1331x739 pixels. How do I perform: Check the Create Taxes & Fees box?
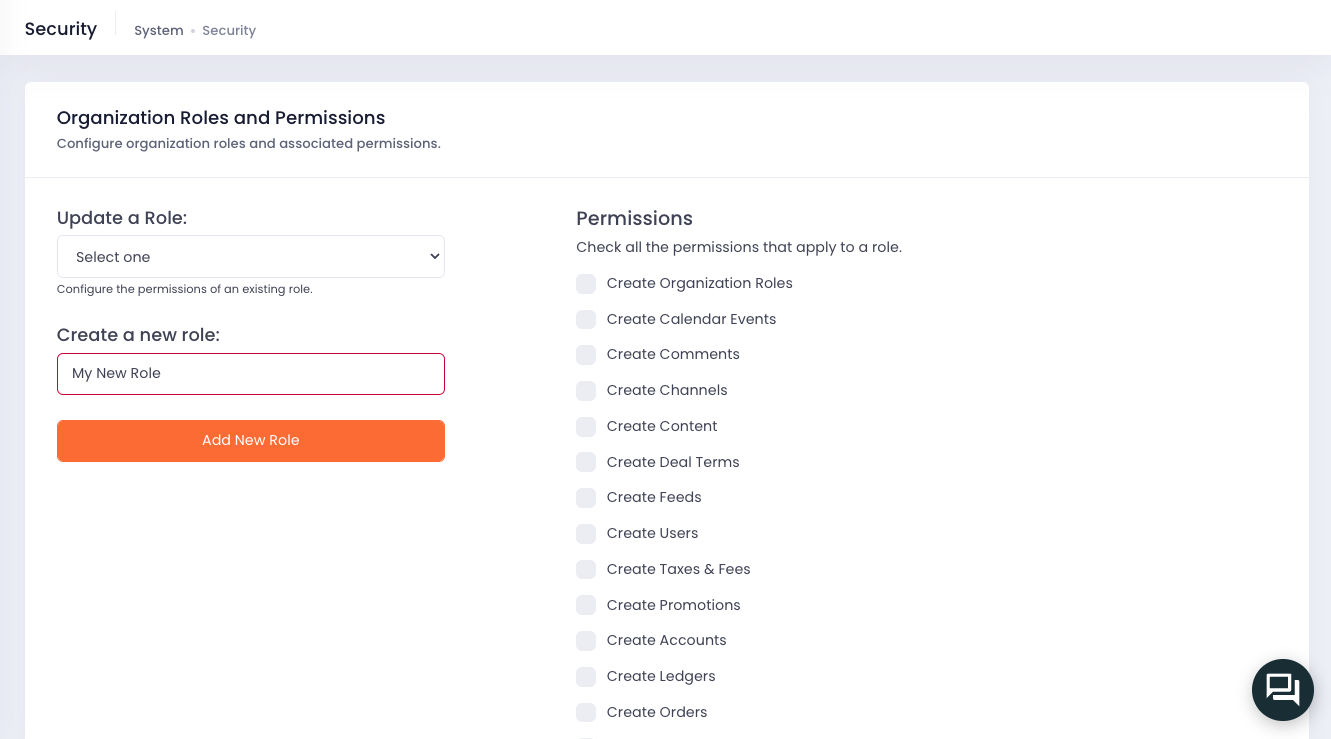586,570
